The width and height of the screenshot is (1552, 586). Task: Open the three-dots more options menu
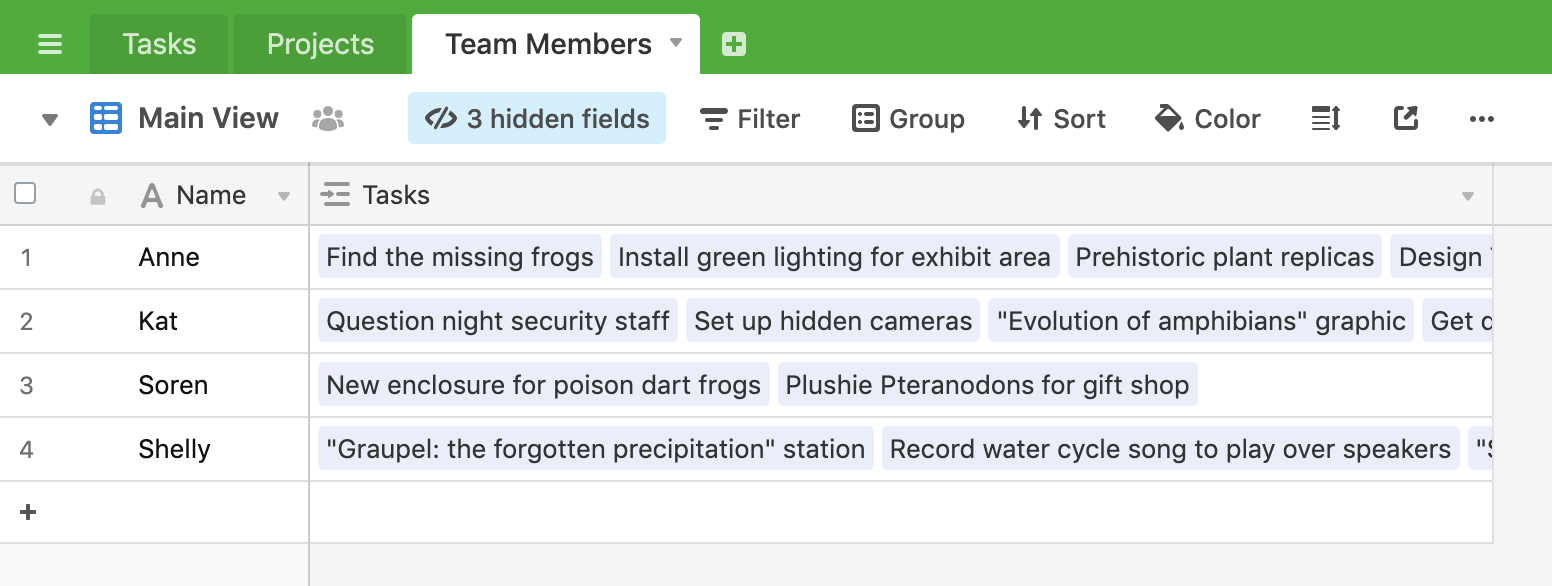click(1482, 119)
